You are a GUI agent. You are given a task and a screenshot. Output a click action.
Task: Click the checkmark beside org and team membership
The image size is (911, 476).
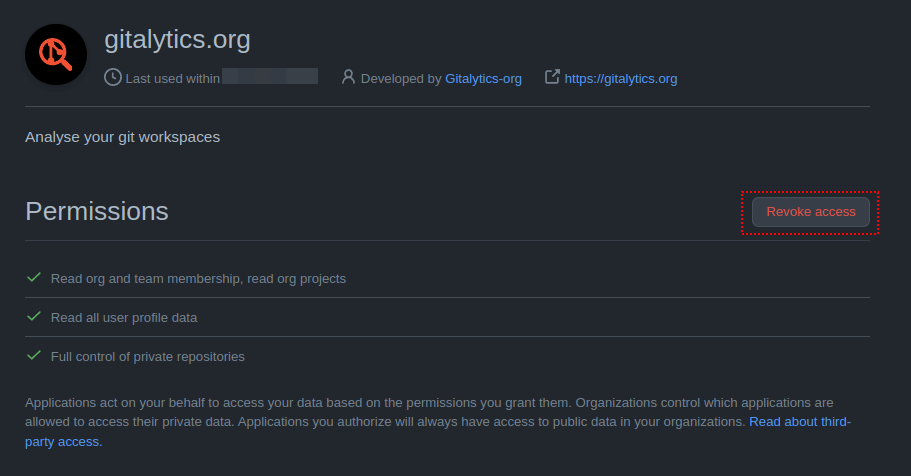click(34, 277)
